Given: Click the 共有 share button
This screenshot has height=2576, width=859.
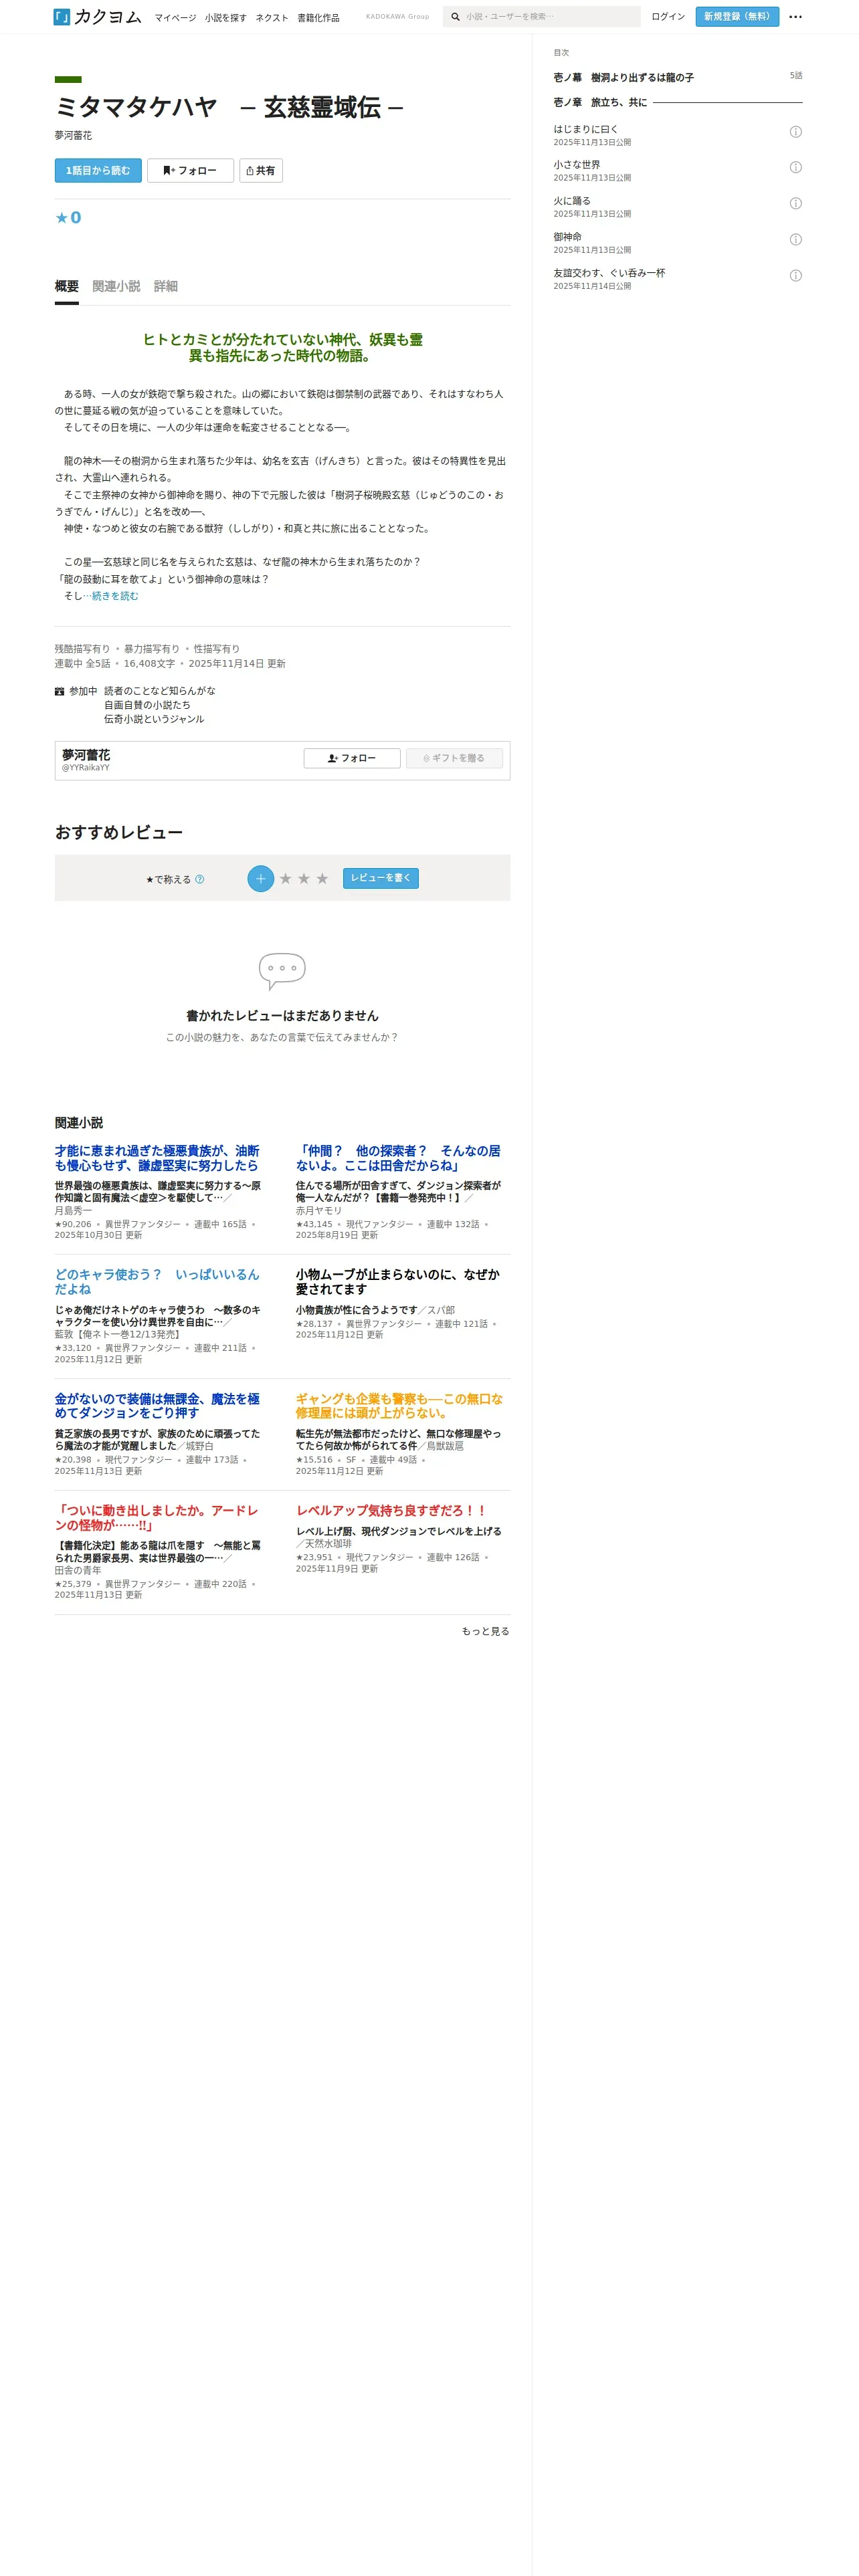Looking at the screenshot, I should tap(261, 171).
